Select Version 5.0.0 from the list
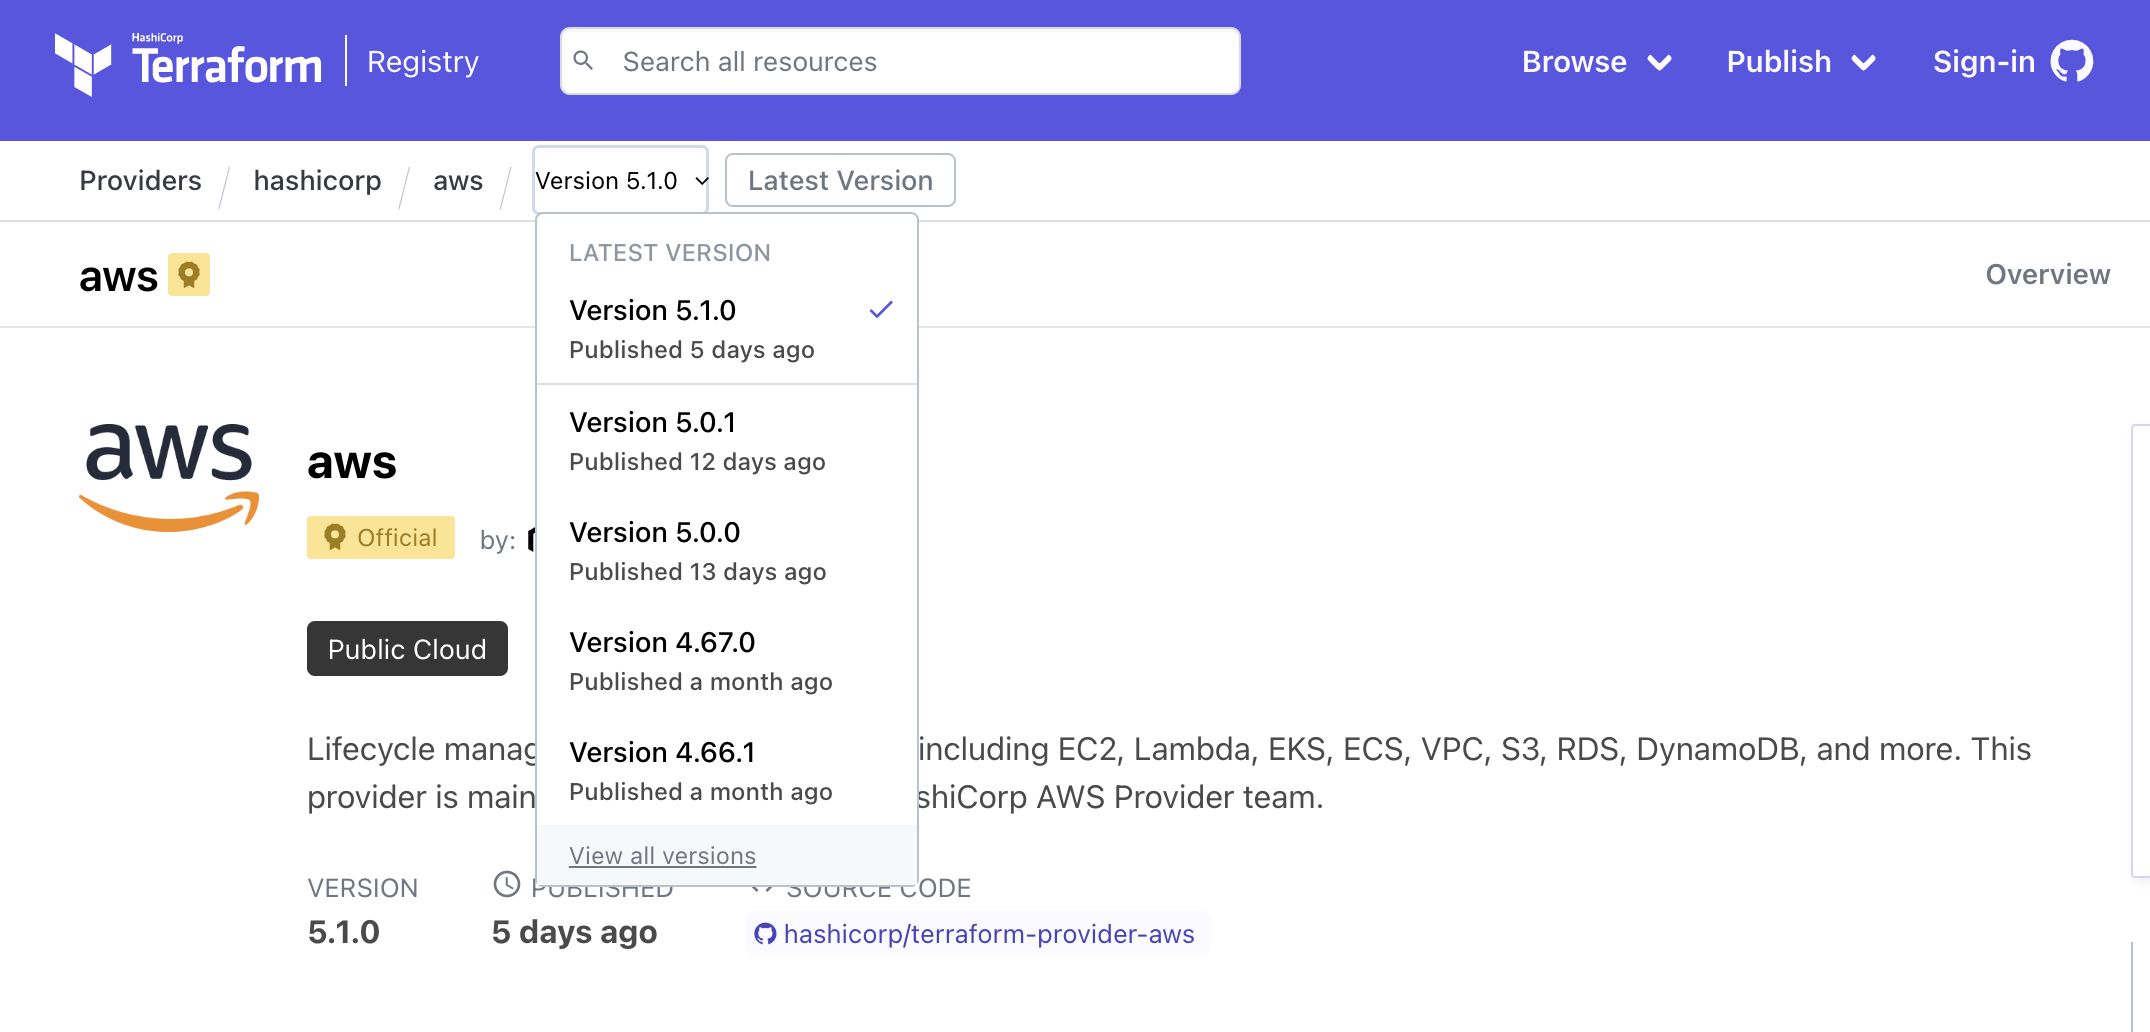Screen dimensions: 2150x1032 [x=727, y=551]
